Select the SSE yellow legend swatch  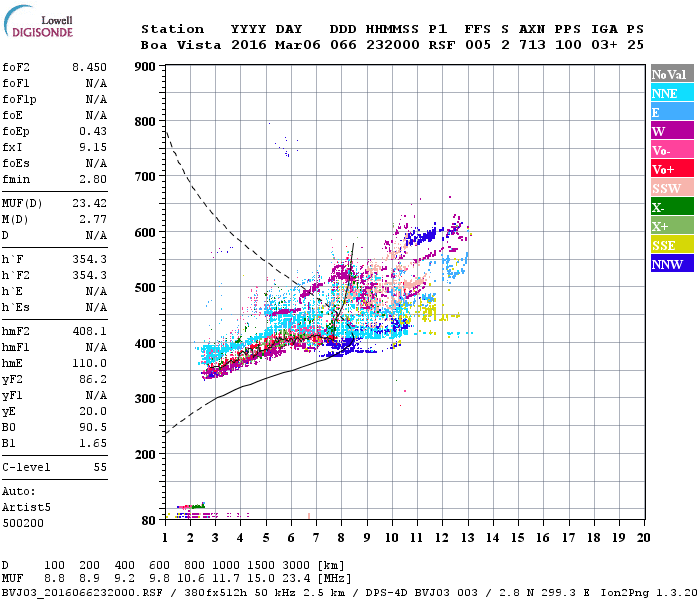click(x=672, y=245)
